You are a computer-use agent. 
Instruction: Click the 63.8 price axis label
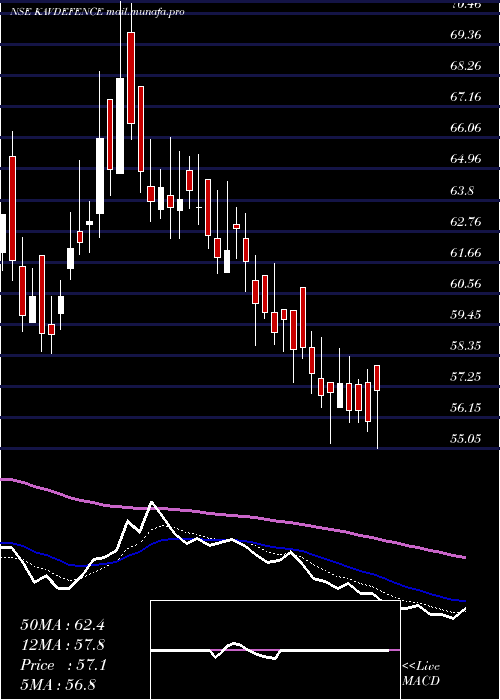462,191
